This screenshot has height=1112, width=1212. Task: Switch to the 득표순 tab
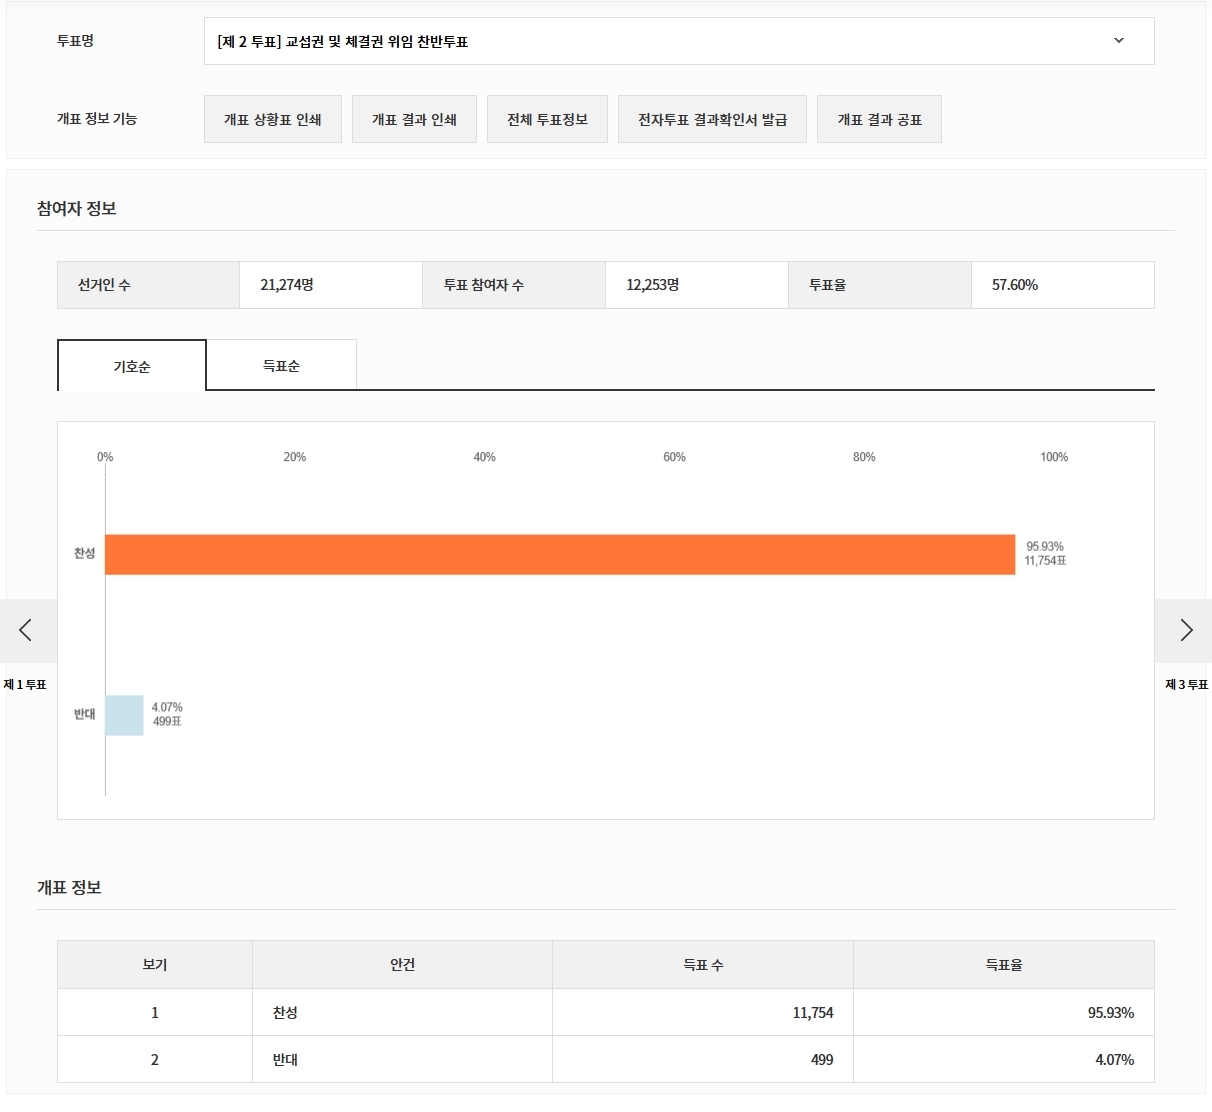[x=281, y=366]
